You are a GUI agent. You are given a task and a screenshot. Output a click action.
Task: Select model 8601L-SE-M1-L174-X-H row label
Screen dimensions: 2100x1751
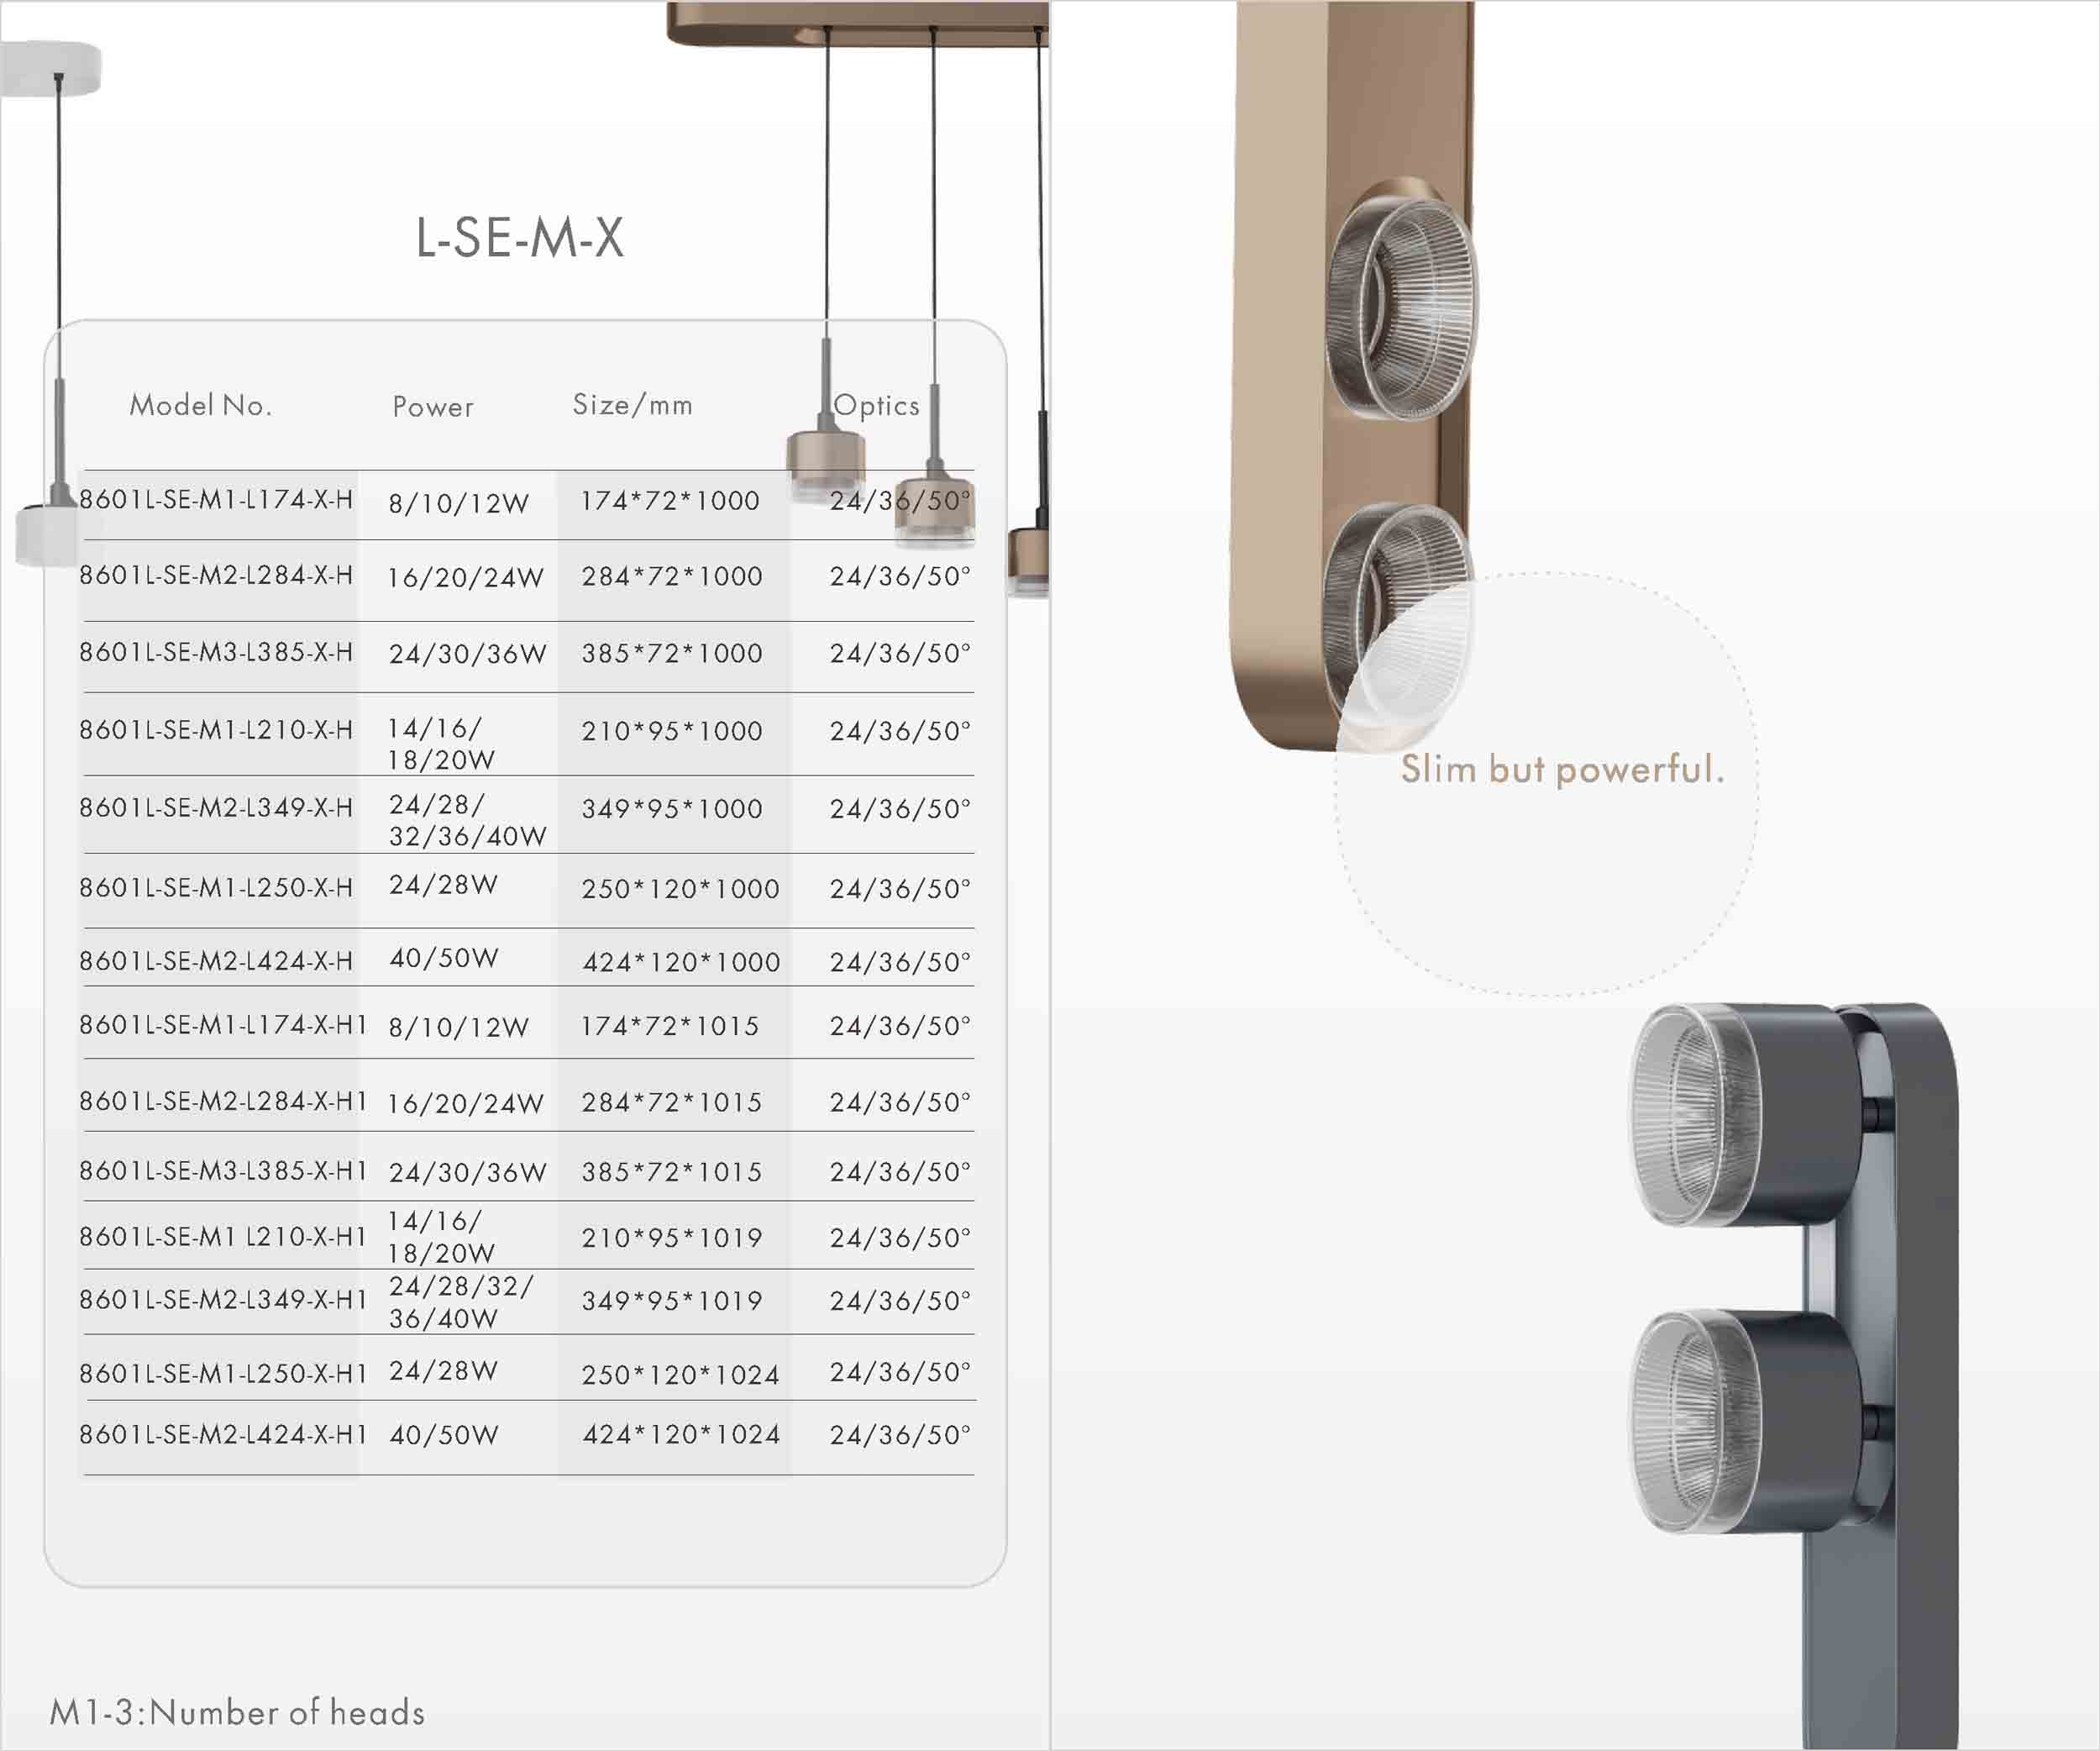(x=216, y=499)
